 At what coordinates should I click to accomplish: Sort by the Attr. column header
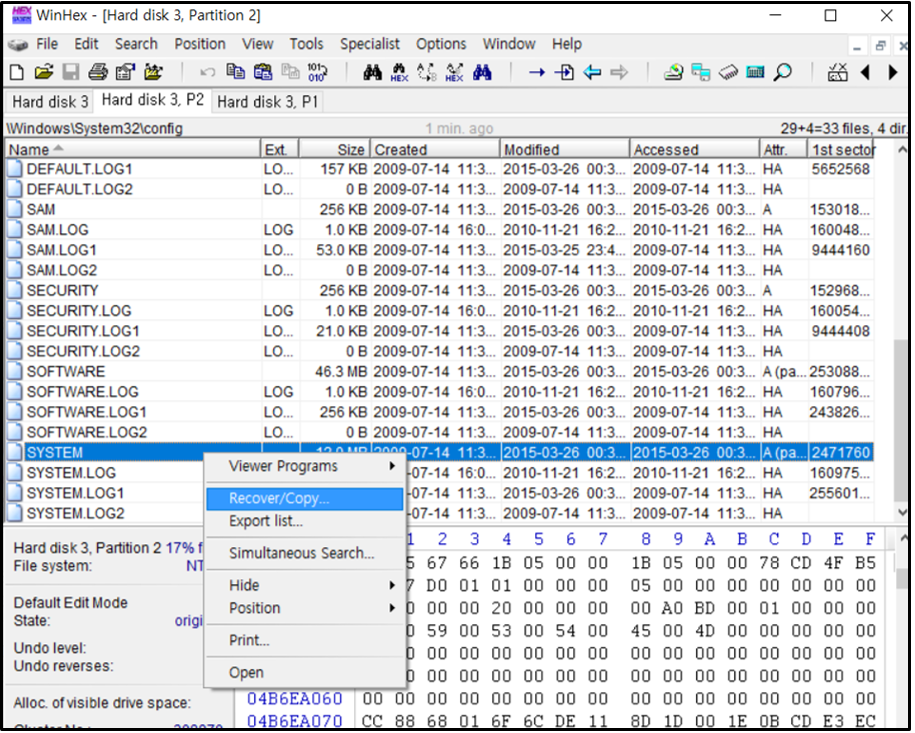[x=783, y=150]
